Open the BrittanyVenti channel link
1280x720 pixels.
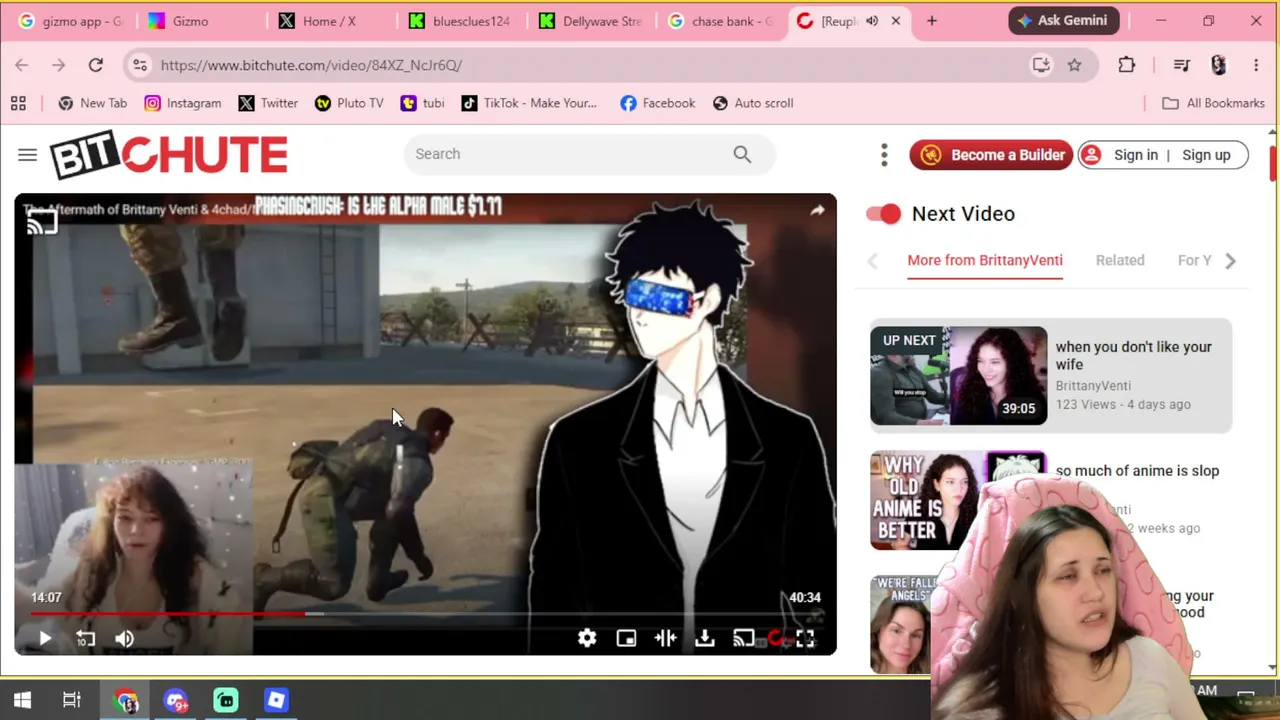pyautogui.click(x=1093, y=385)
